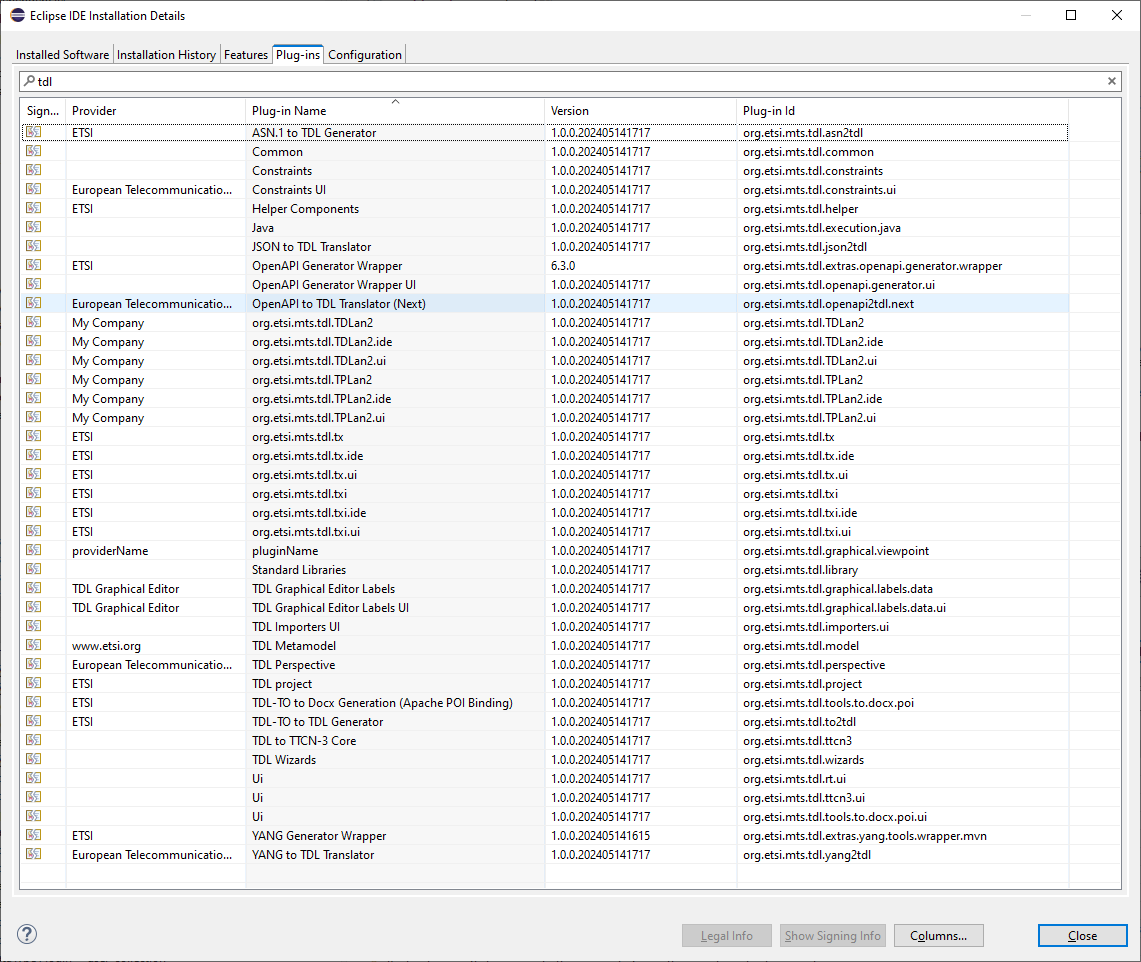This screenshot has width=1141, height=962.
Task: Sort by the Plug-in Id column header
Action: click(902, 111)
